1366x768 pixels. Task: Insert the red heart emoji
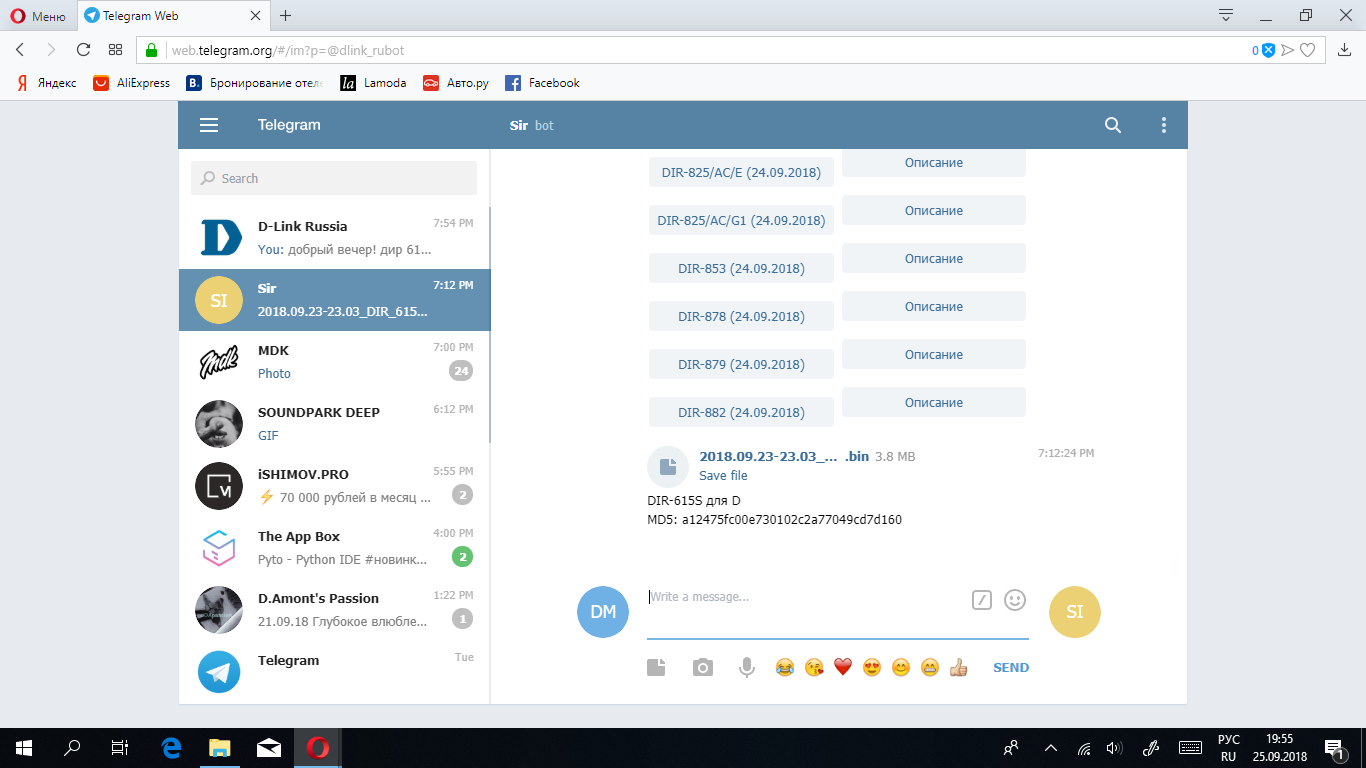843,667
